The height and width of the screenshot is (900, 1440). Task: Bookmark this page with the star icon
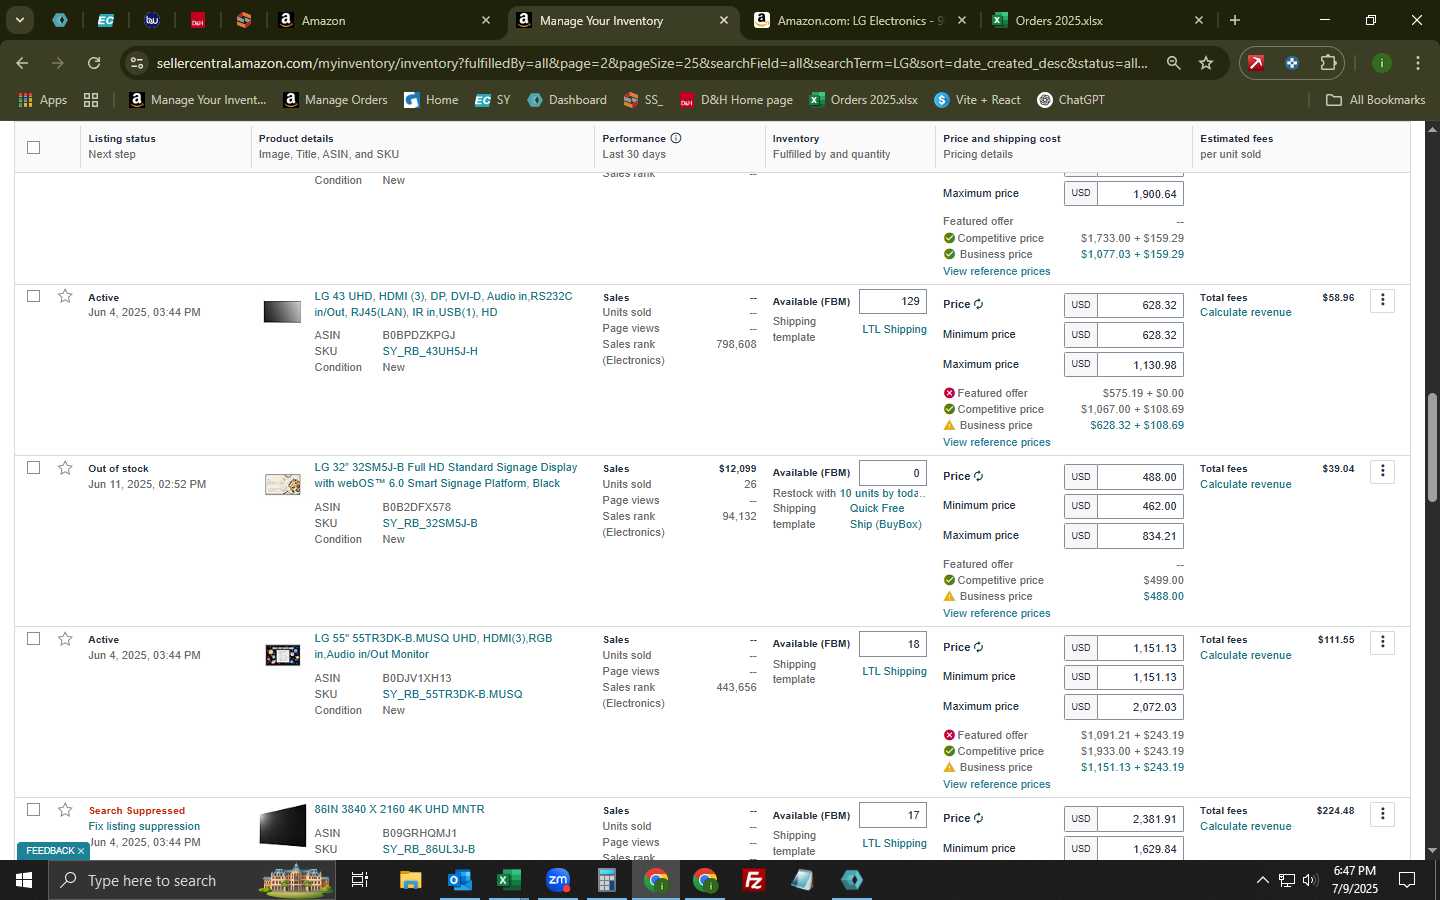1206,63
